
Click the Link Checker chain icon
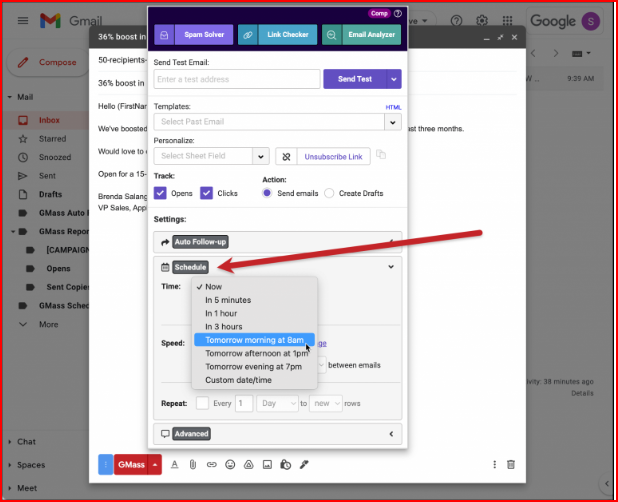pos(248,35)
